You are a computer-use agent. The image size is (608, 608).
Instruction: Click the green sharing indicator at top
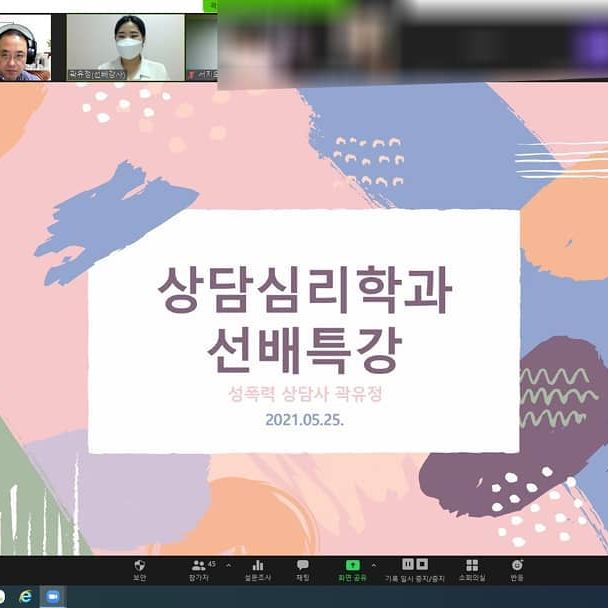(x=210, y=5)
